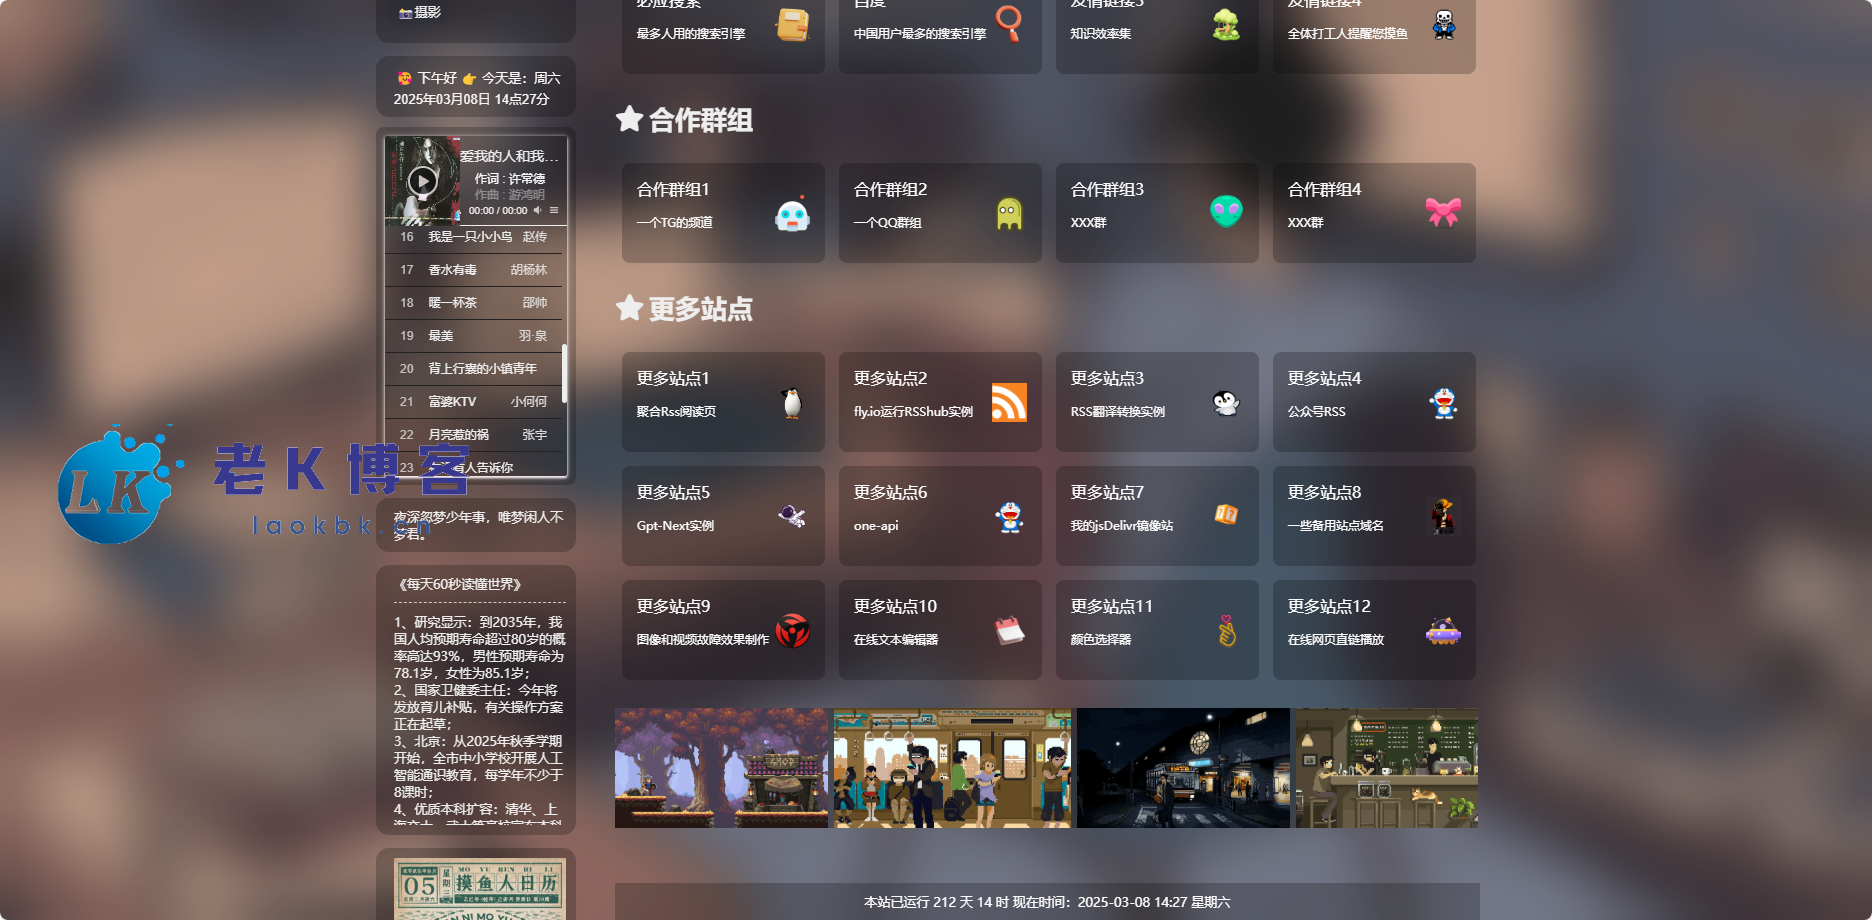
Task: Click the pink bow icon on 合作群组4
Action: 1443,211
